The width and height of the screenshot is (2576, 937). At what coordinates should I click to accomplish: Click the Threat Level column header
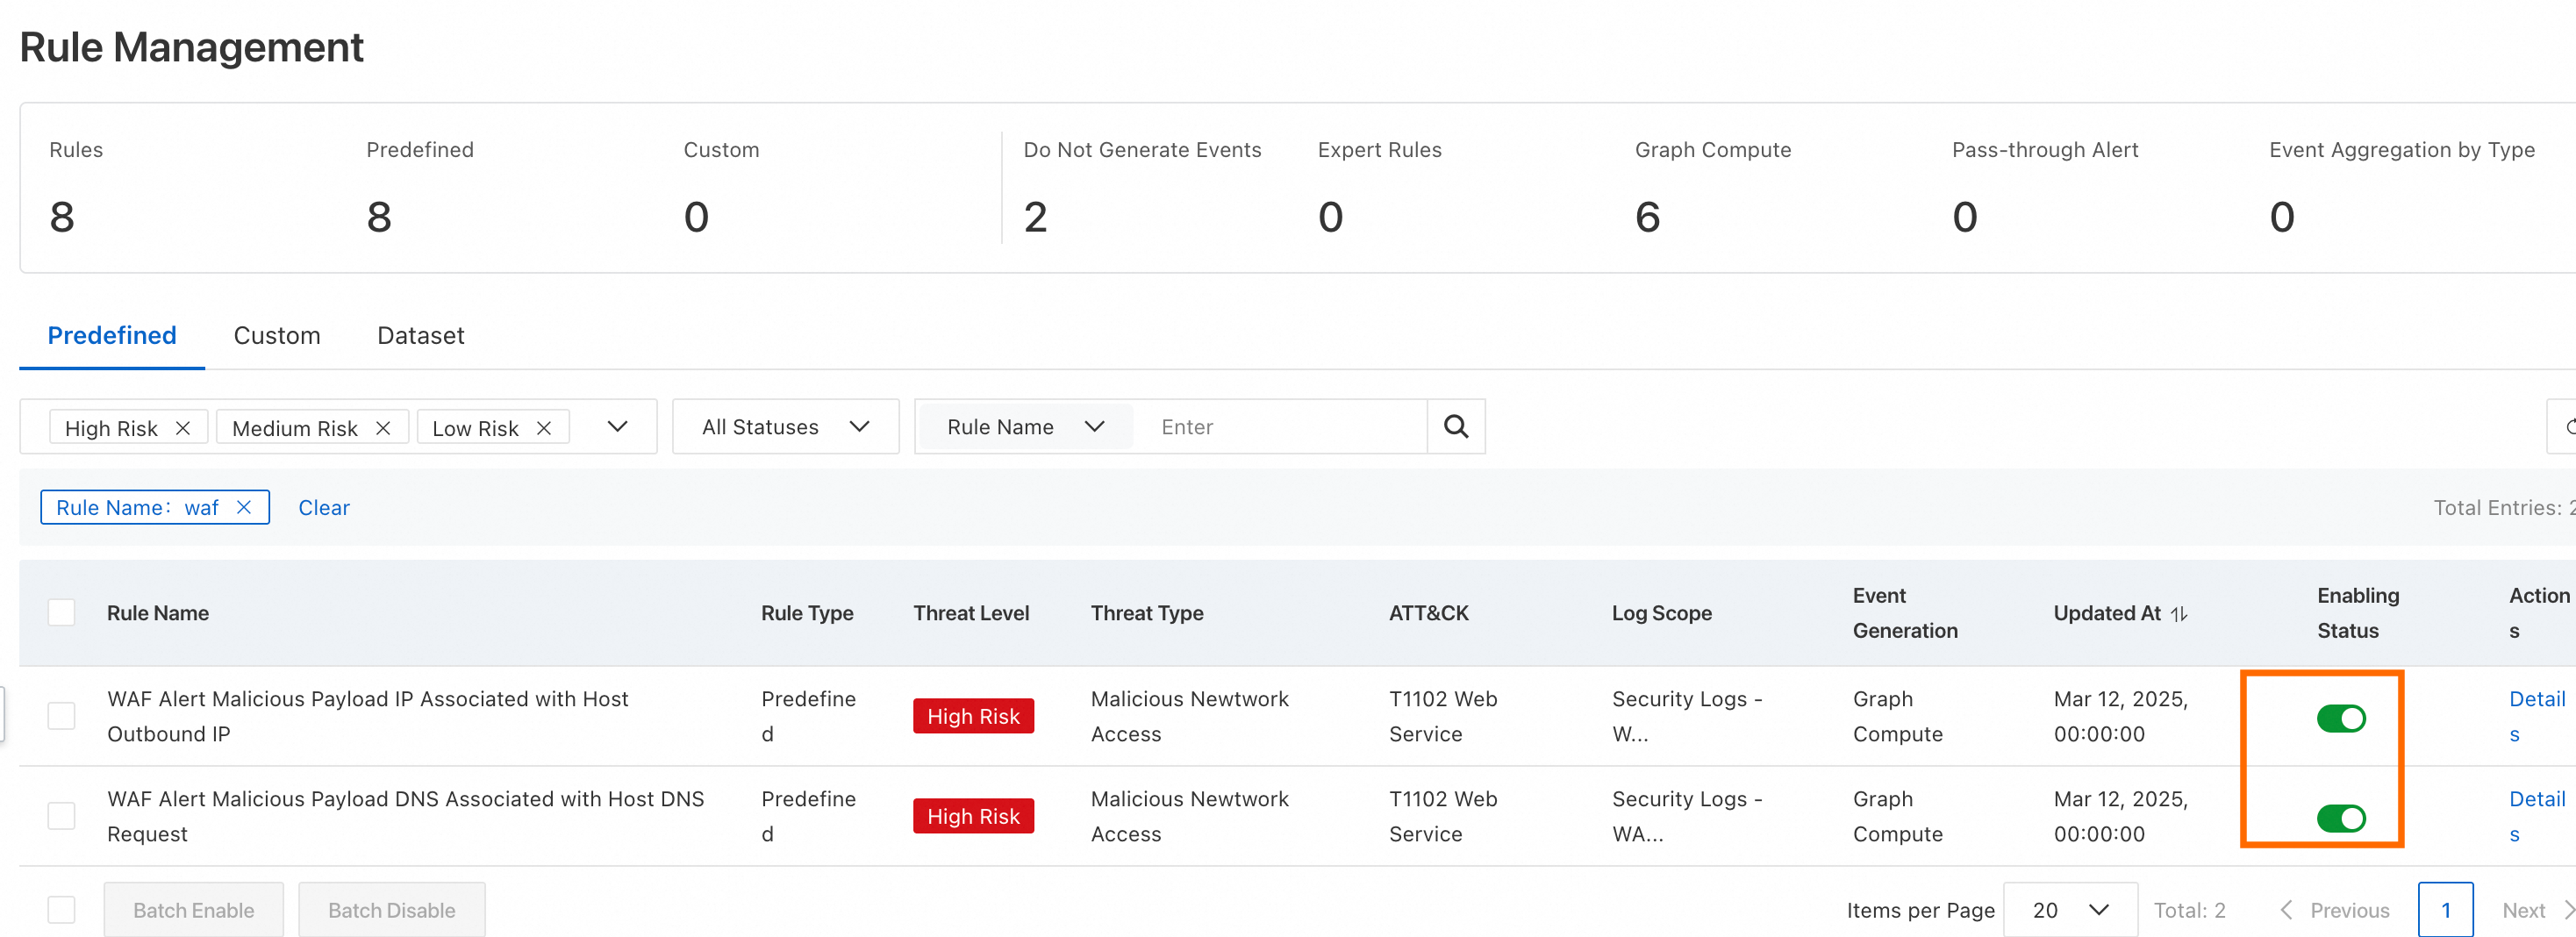pos(971,613)
